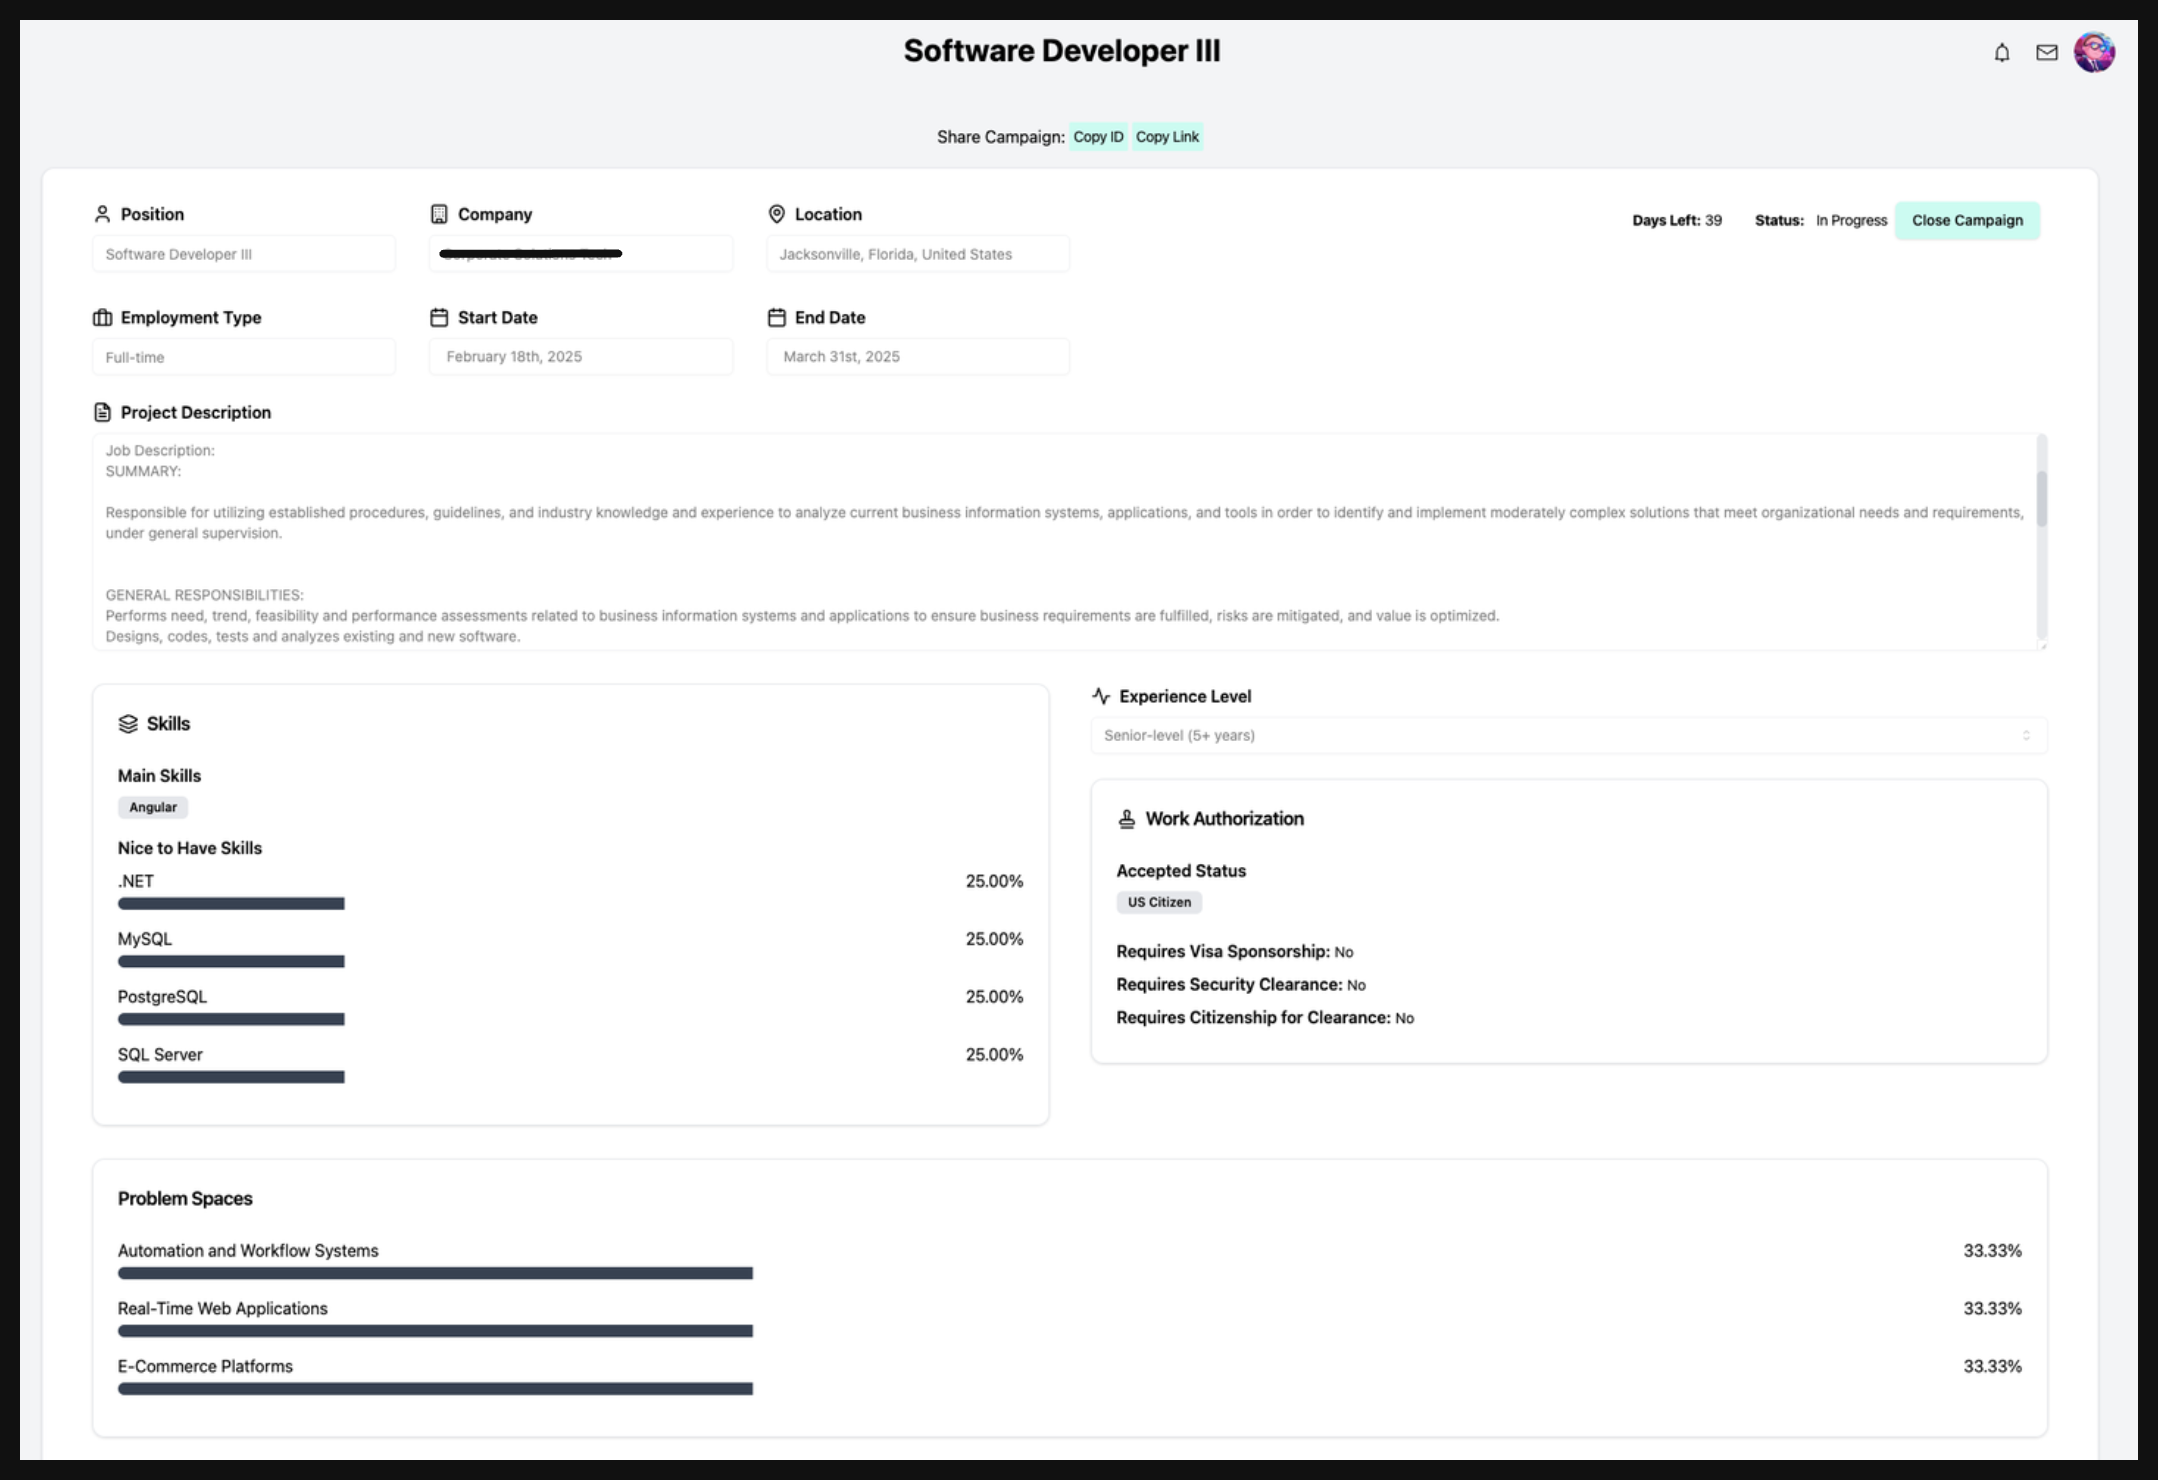This screenshot has width=2158, height=1480.
Task: Click the Start Date calendar icon
Action: pyautogui.click(x=439, y=317)
